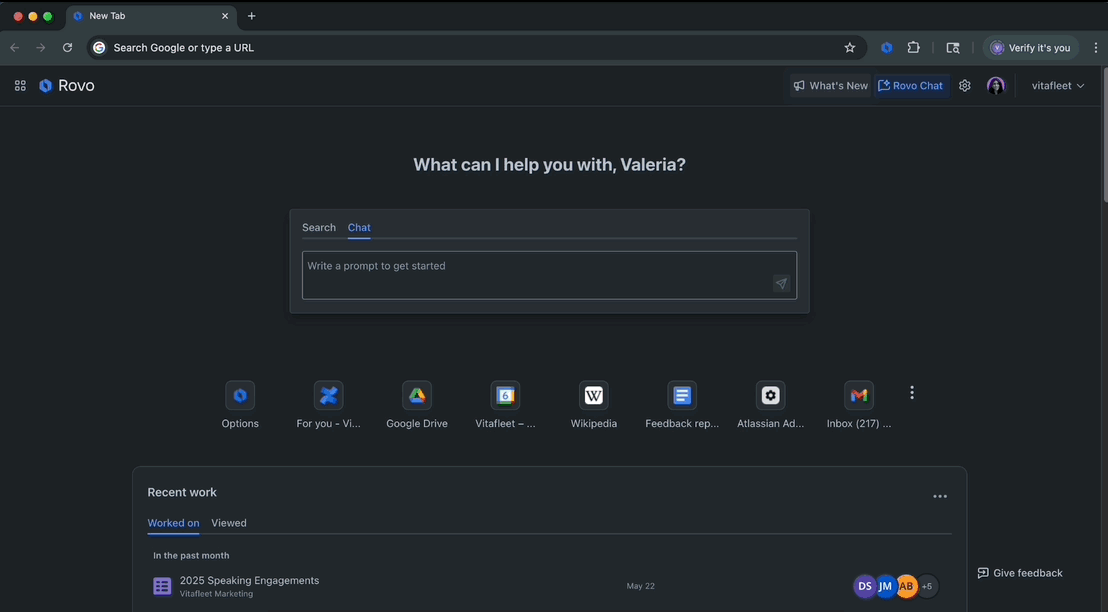The width and height of the screenshot is (1108, 612).
Task: Focus the prompt text box
Action: pyautogui.click(x=550, y=275)
